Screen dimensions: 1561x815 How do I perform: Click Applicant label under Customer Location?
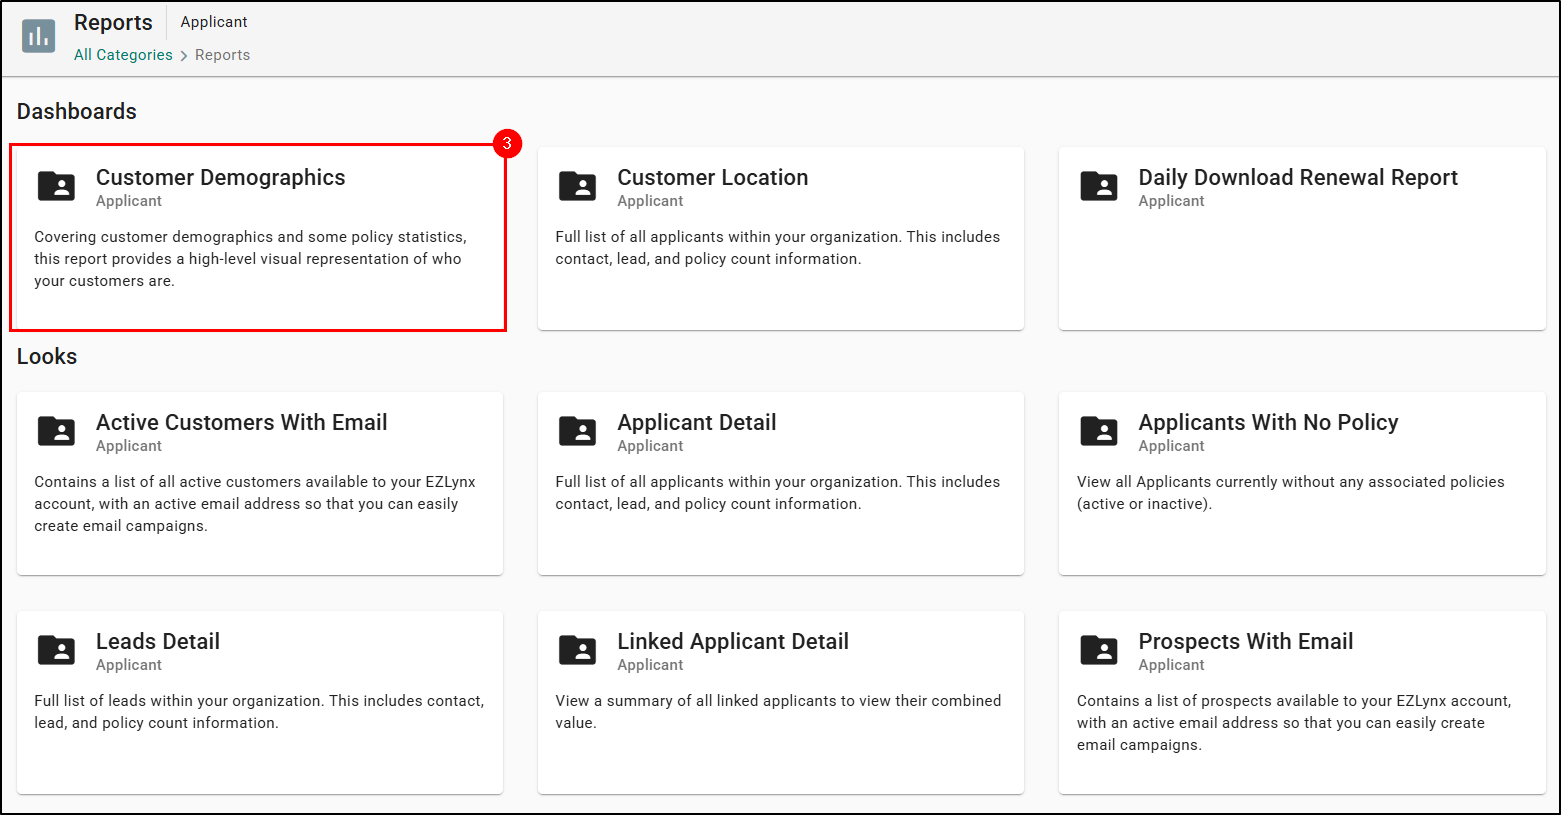650,201
